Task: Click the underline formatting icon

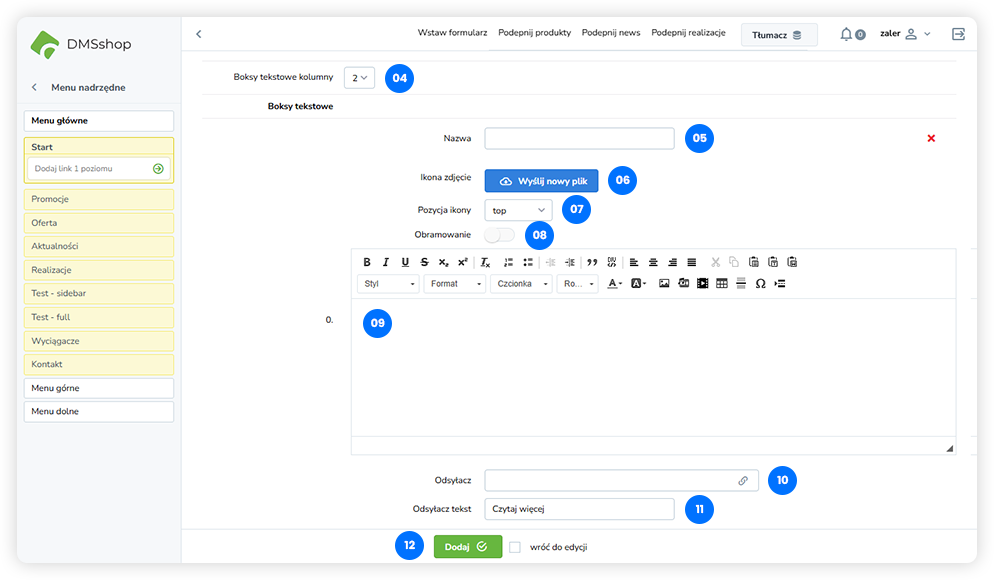Action: [x=405, y=262]
